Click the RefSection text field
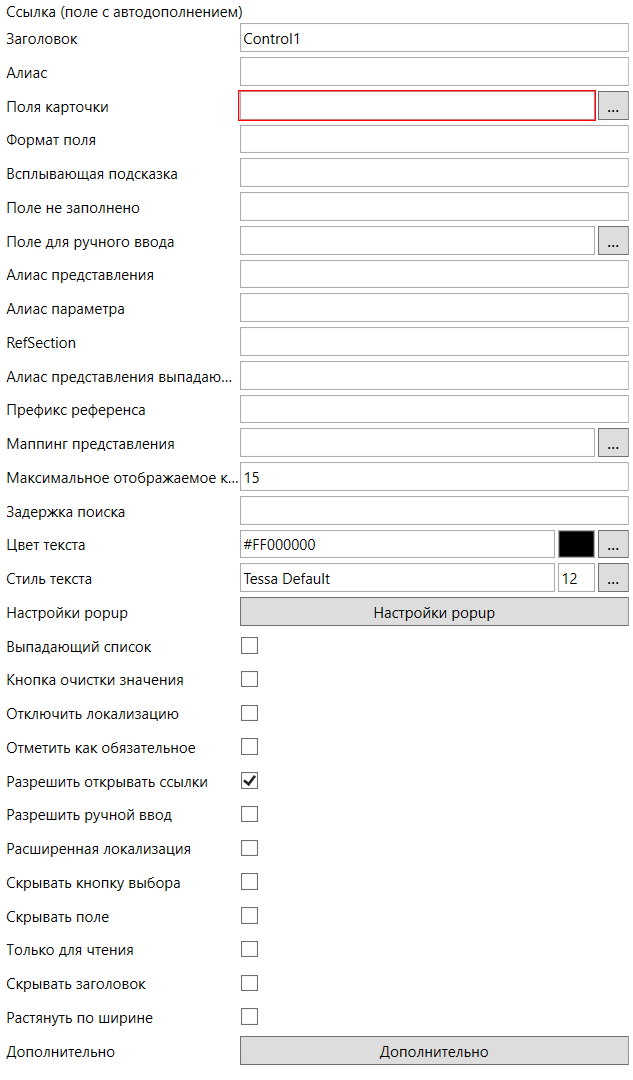 [434, 342]
